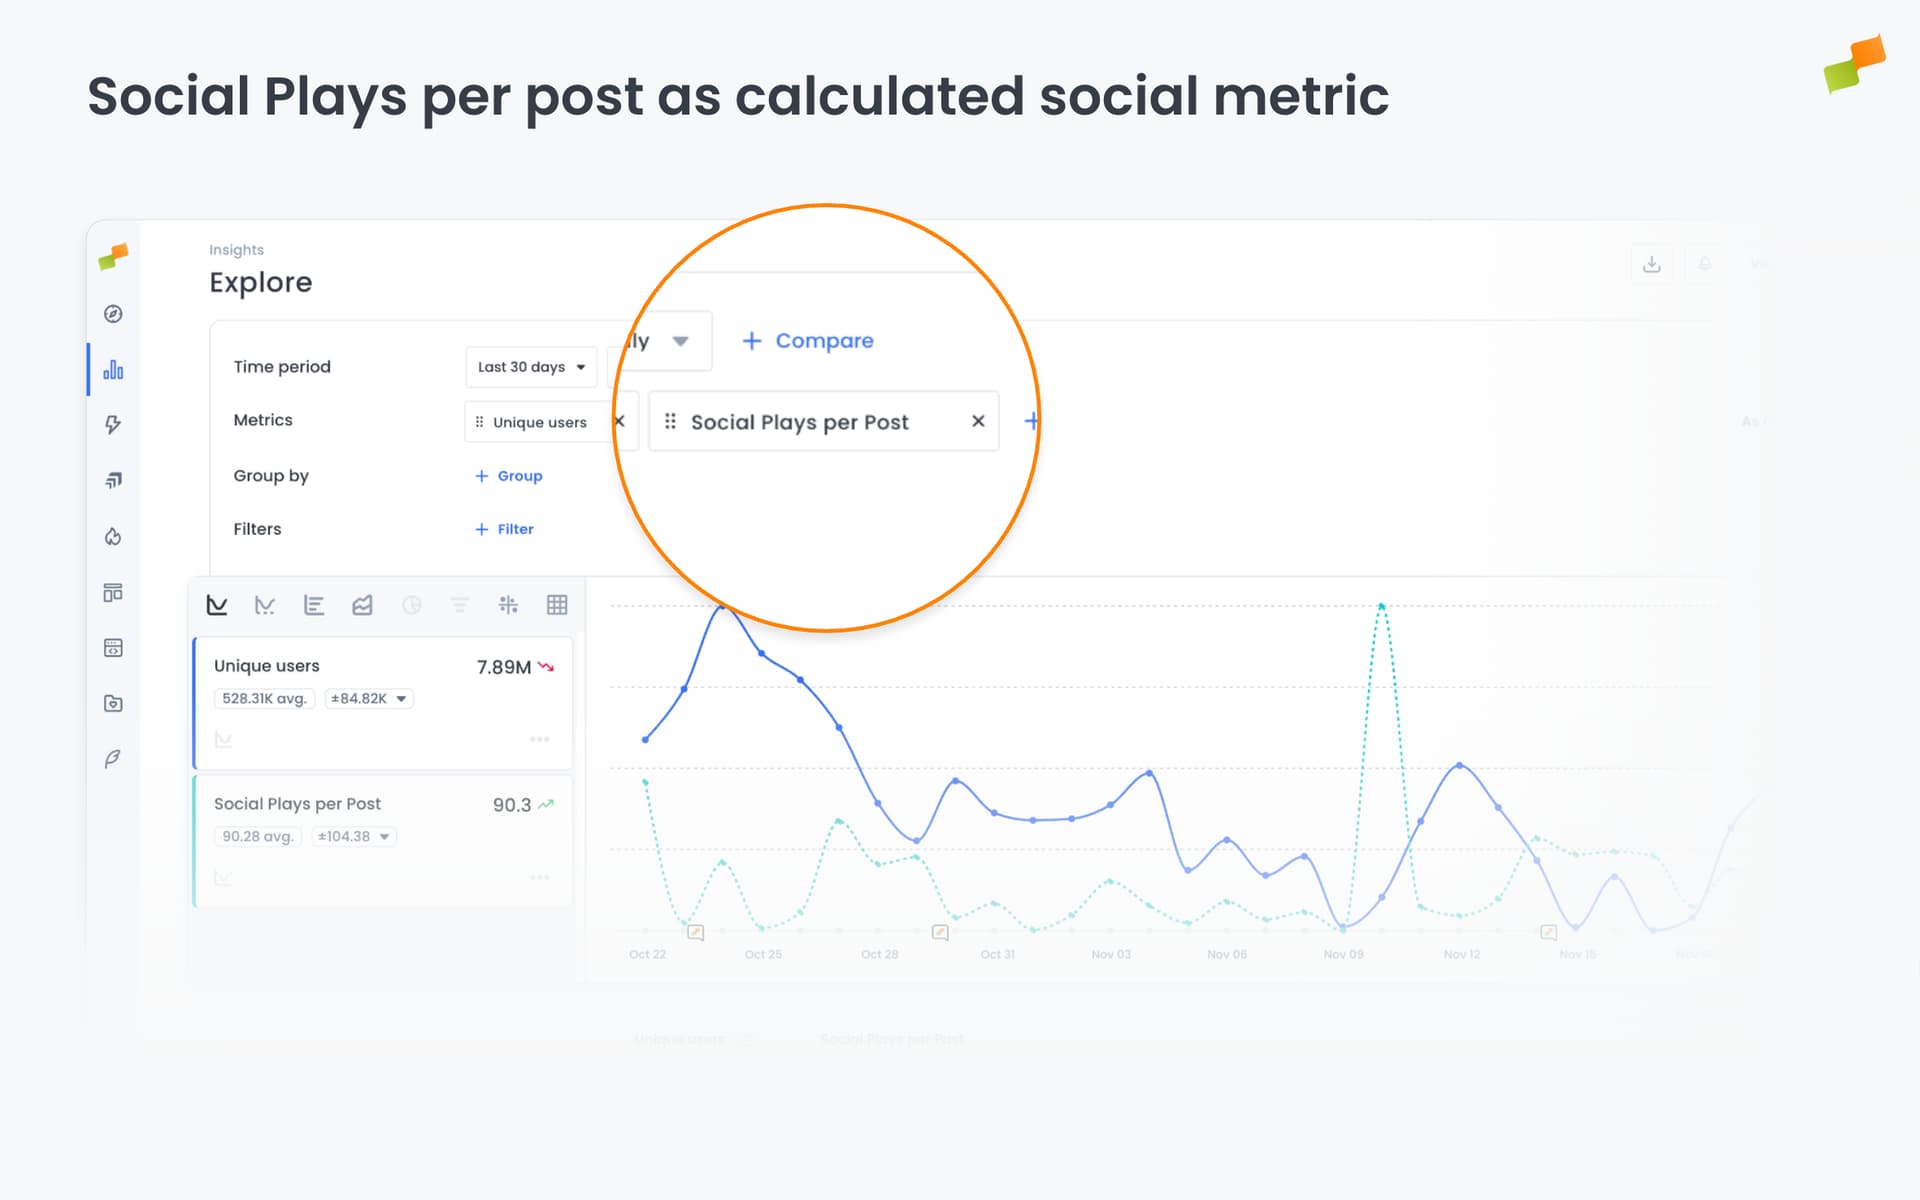
Task: Click the Compare button
Action: [x=808, y=340]
